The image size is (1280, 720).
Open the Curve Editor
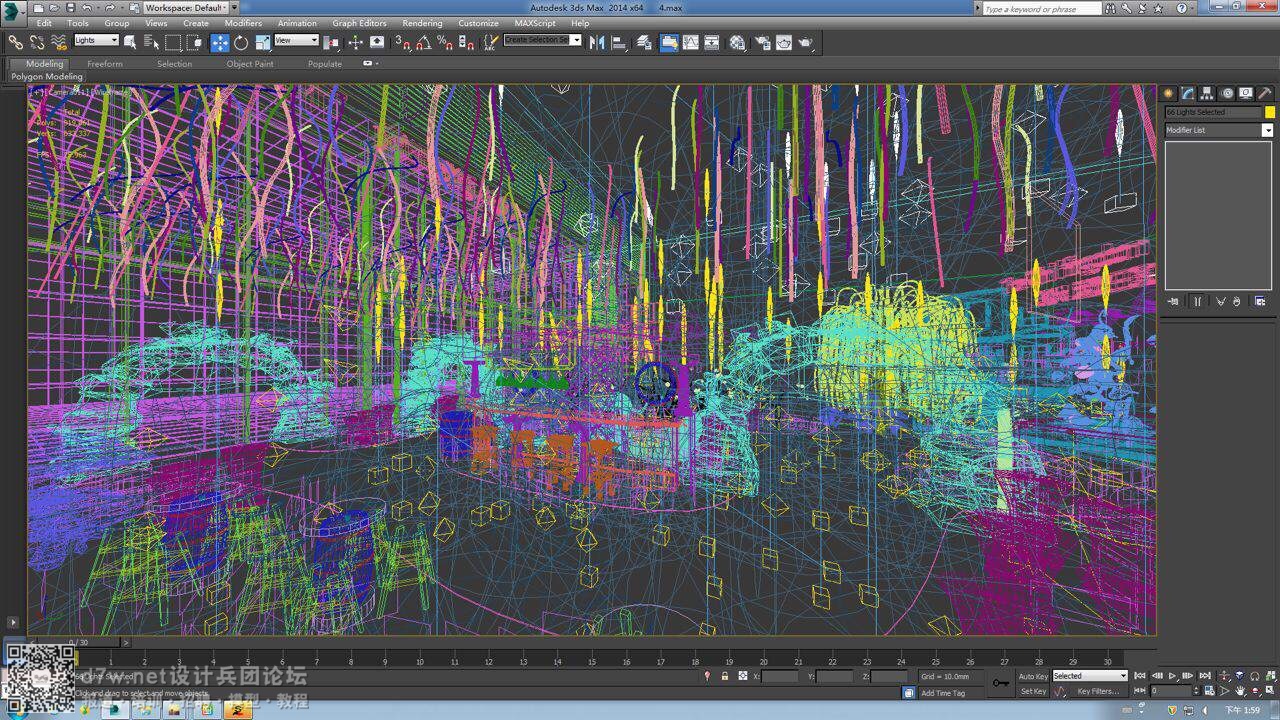(x=690, y=42)
